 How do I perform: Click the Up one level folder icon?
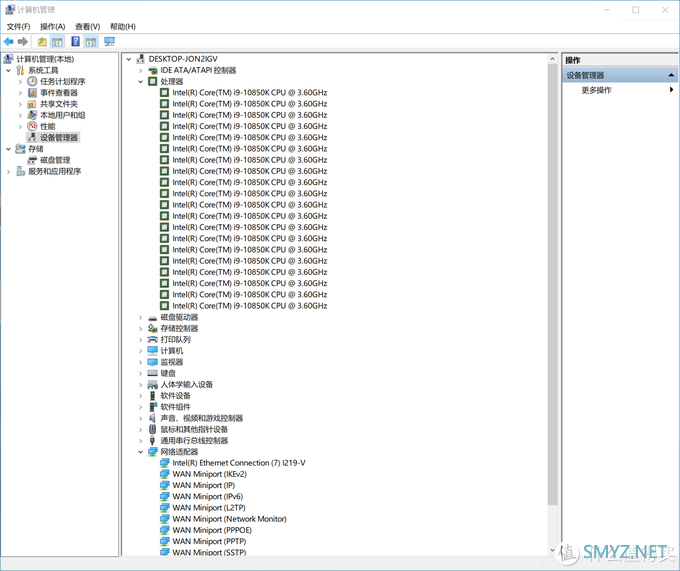point(42,42)
